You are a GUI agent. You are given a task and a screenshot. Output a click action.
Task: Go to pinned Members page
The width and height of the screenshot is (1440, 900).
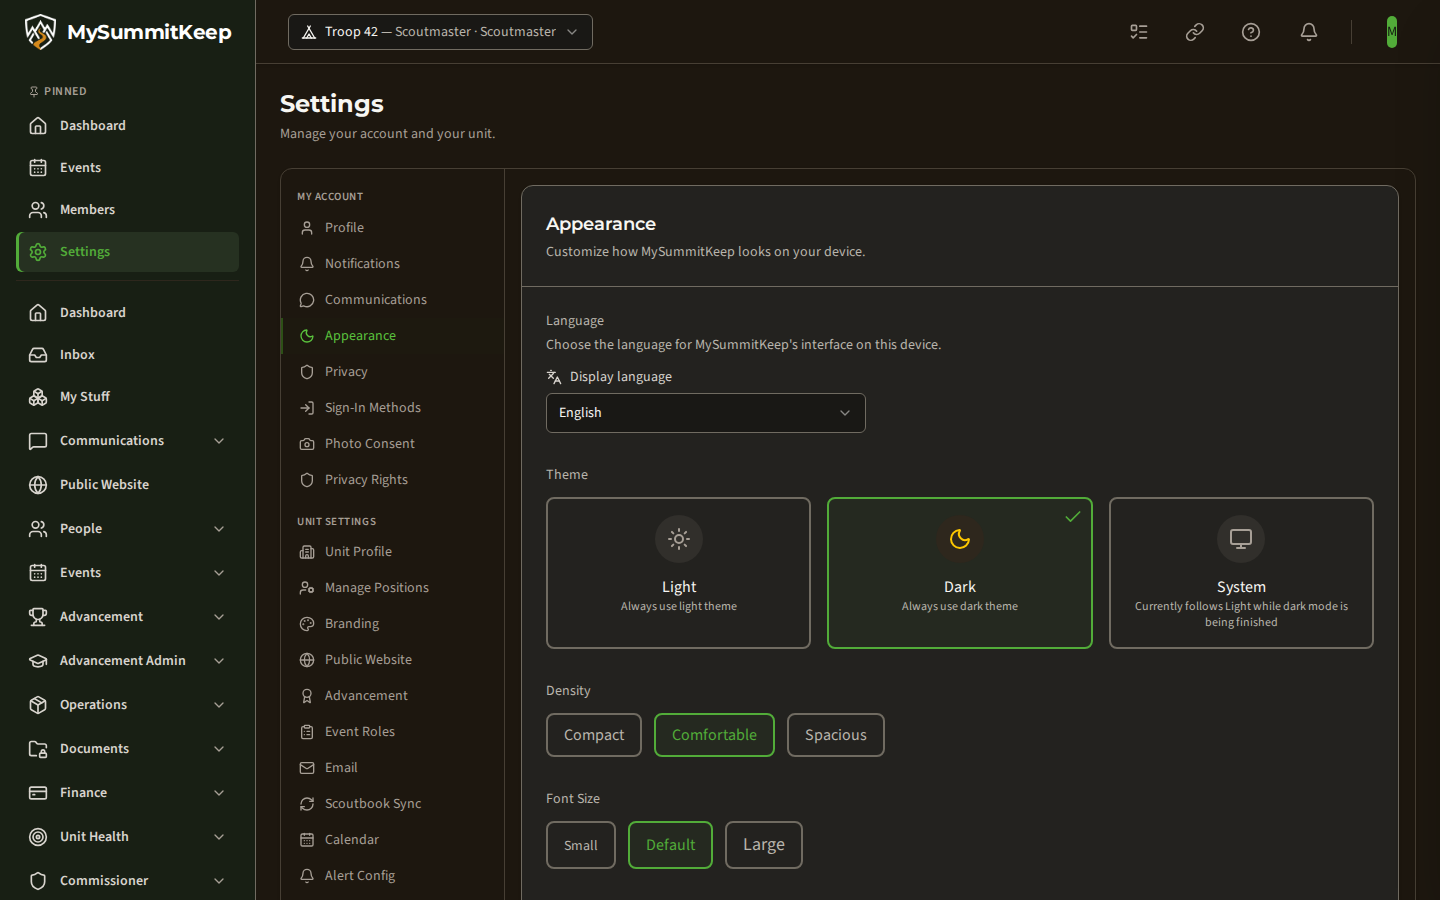[x=128, y=210]
